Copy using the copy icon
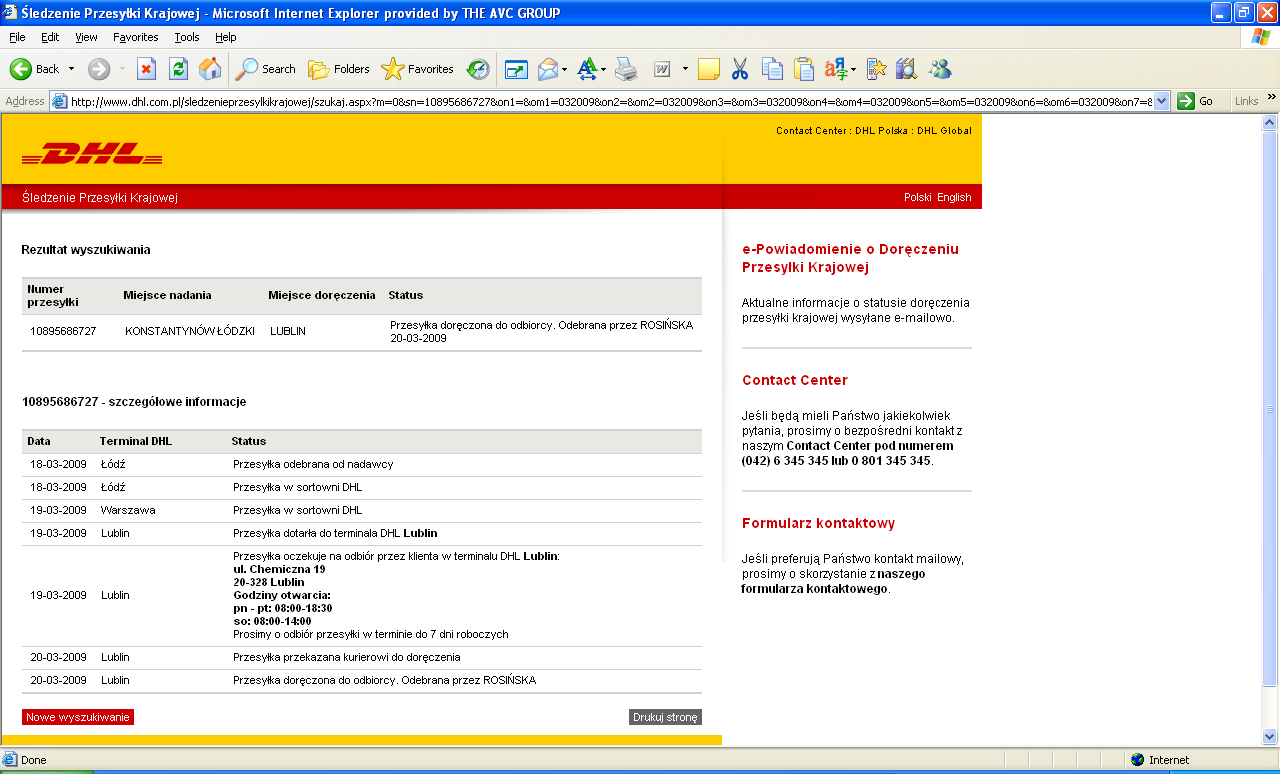Viewport: 1280px width, 774px height. [772, 69]
